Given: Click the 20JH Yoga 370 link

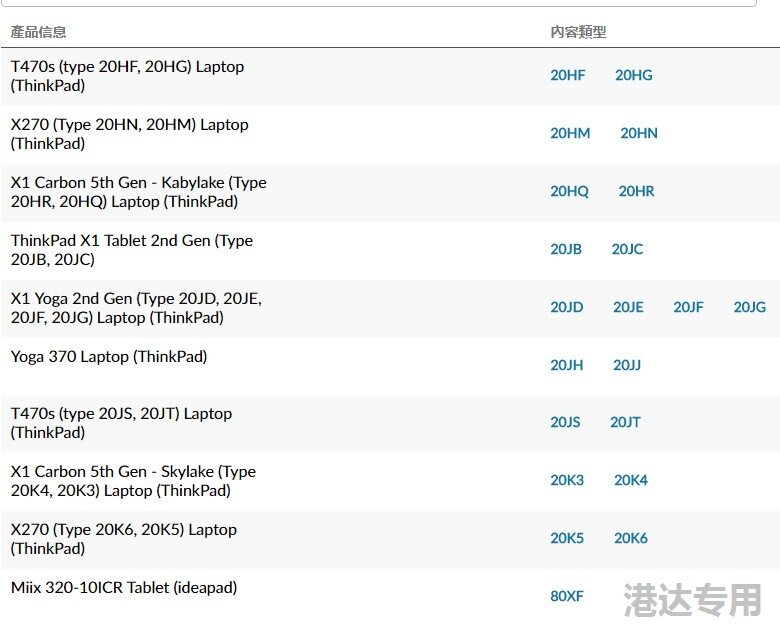Looking at the screenshot, I should coord(567,365).
